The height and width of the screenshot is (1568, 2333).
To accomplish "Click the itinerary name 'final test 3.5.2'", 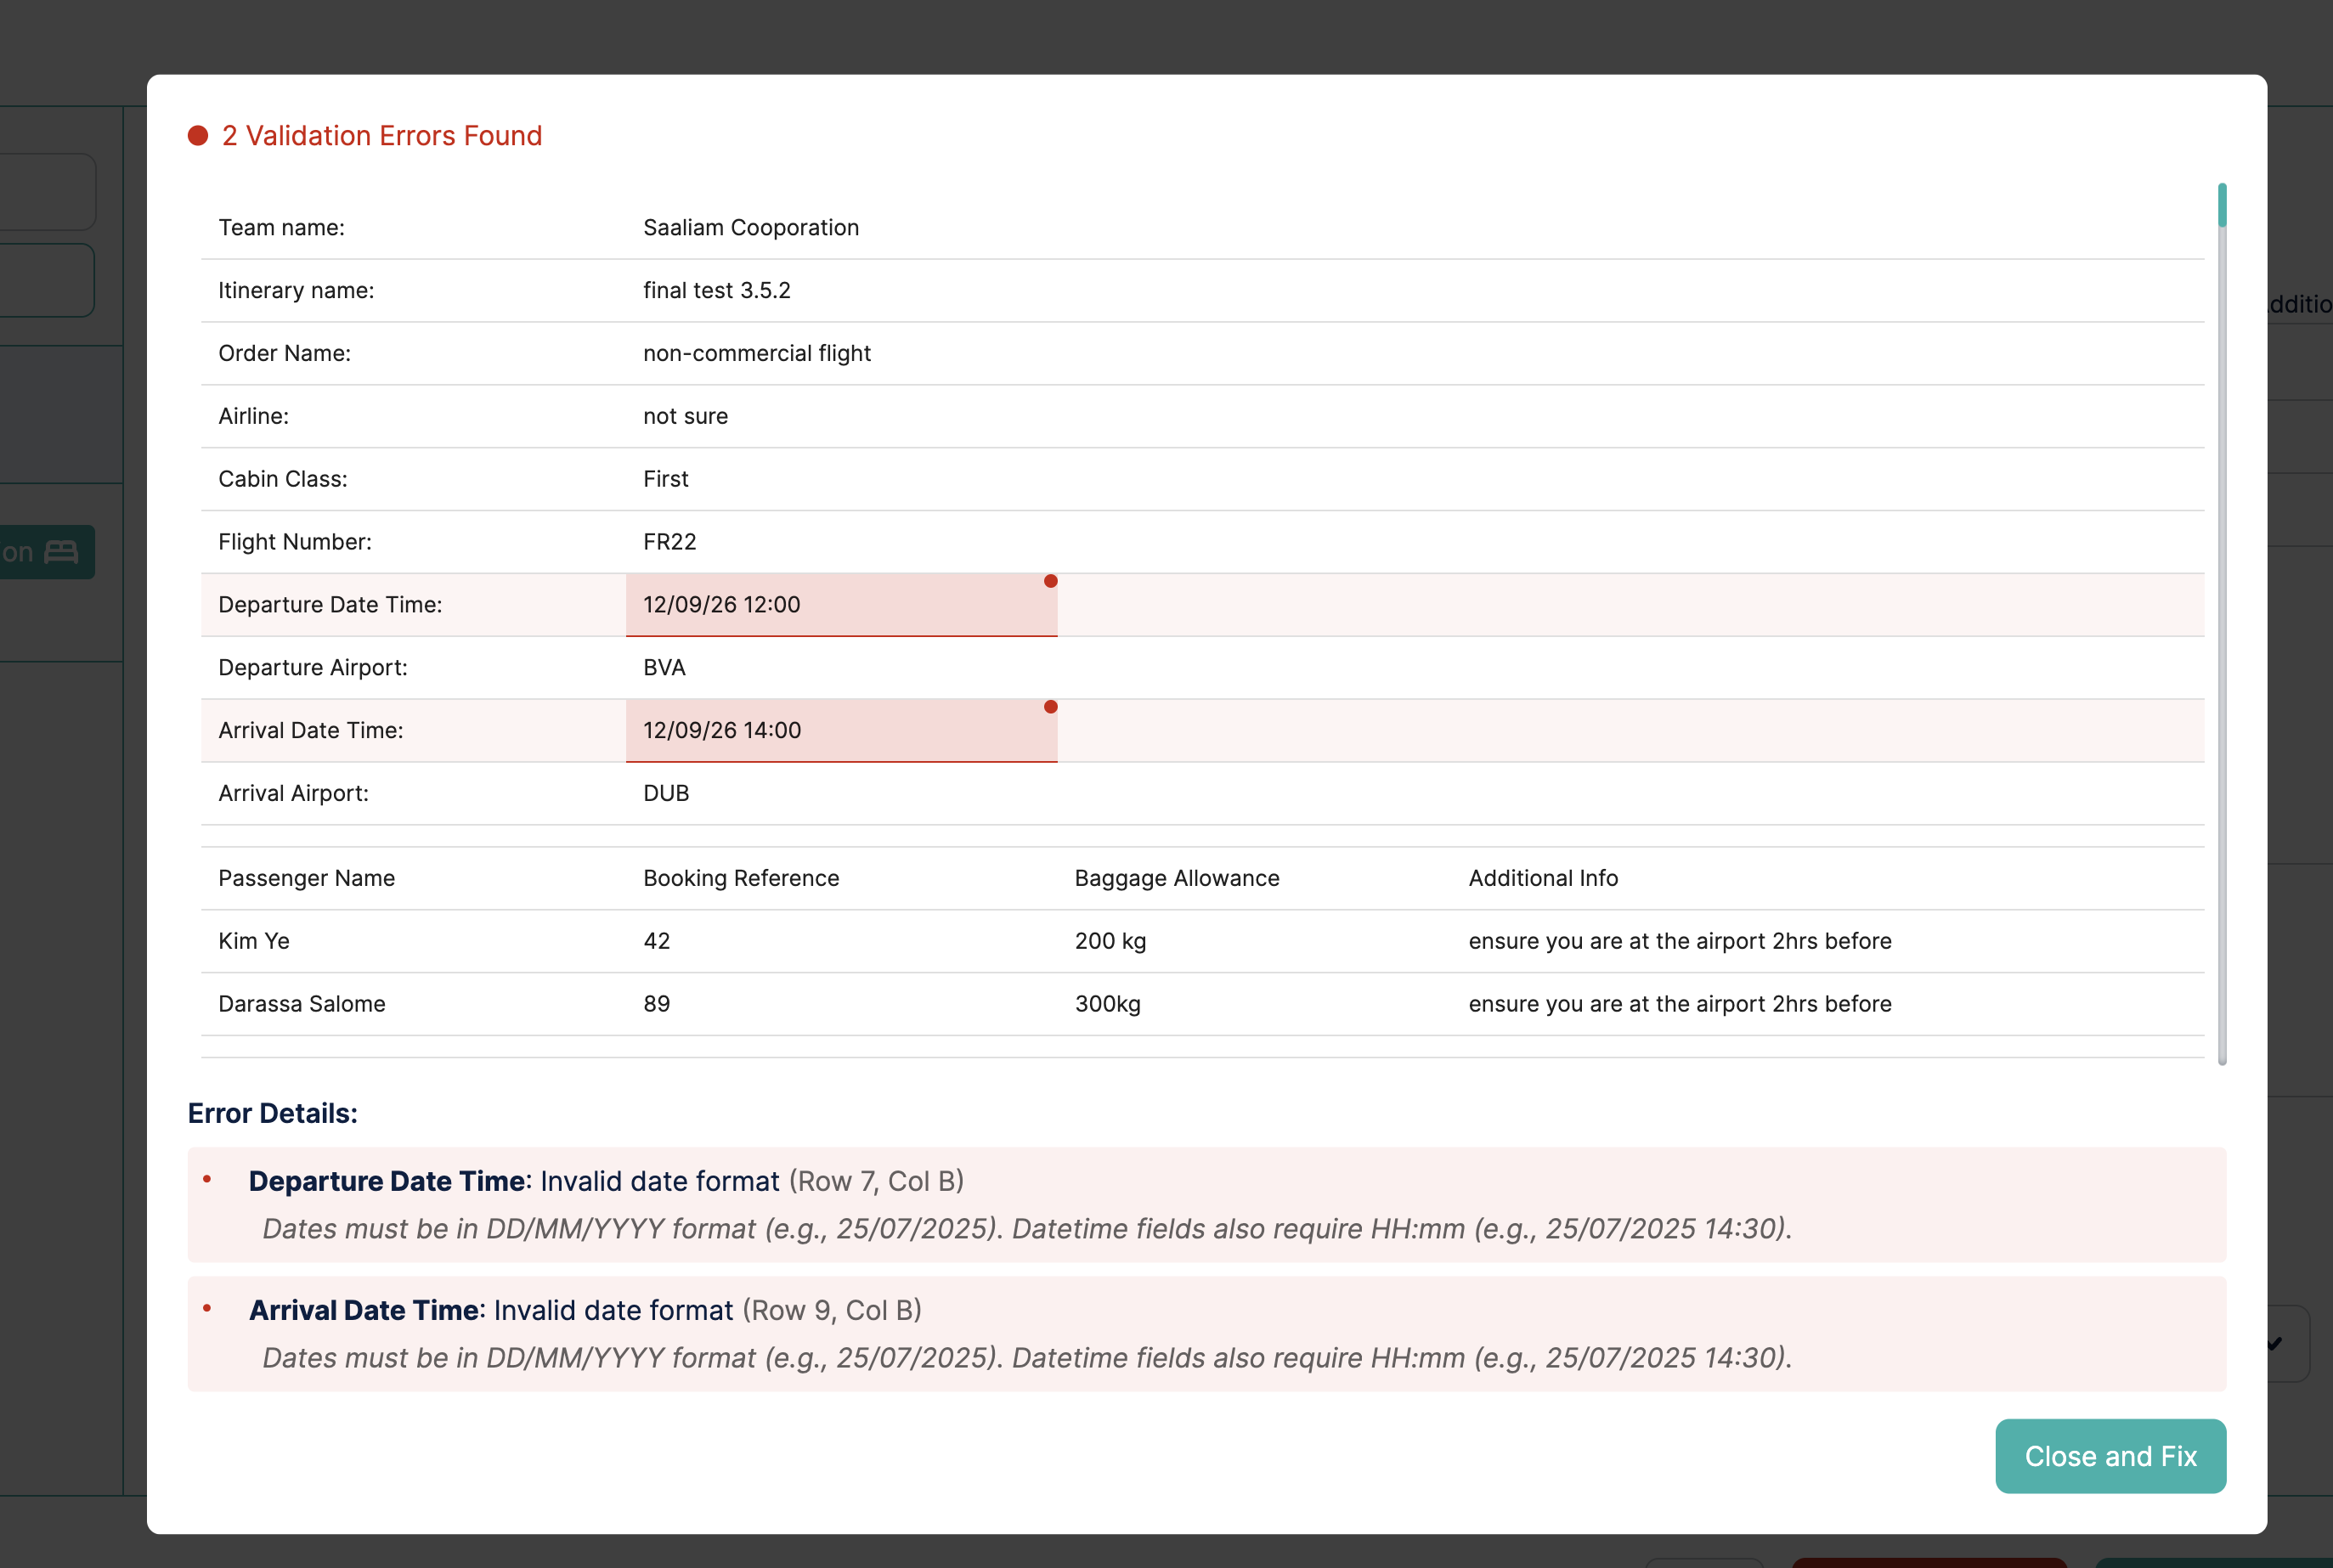I will tap(717, 290).
